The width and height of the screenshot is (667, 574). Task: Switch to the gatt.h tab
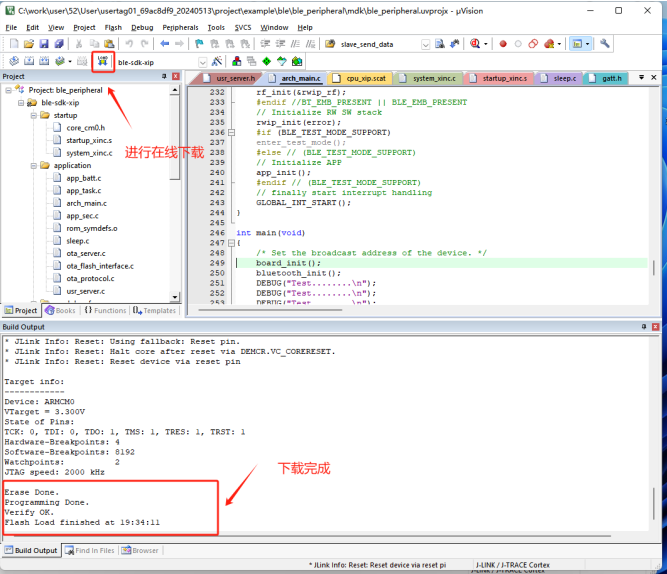pyautogui.click(x=606, y=78)
